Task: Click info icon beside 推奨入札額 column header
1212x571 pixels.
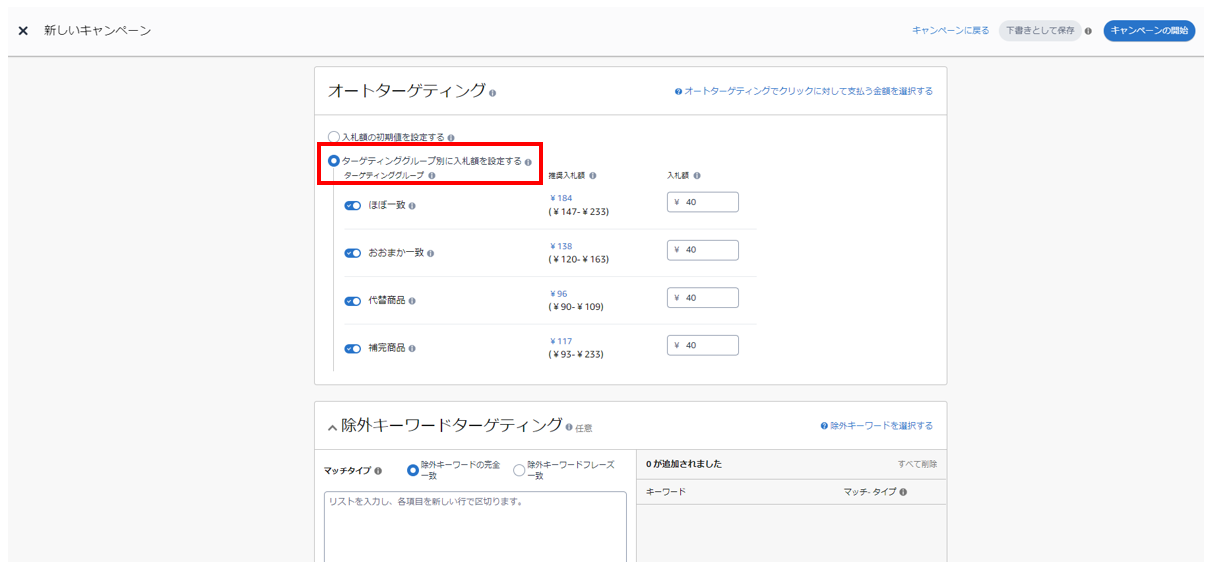Action: 593,176
